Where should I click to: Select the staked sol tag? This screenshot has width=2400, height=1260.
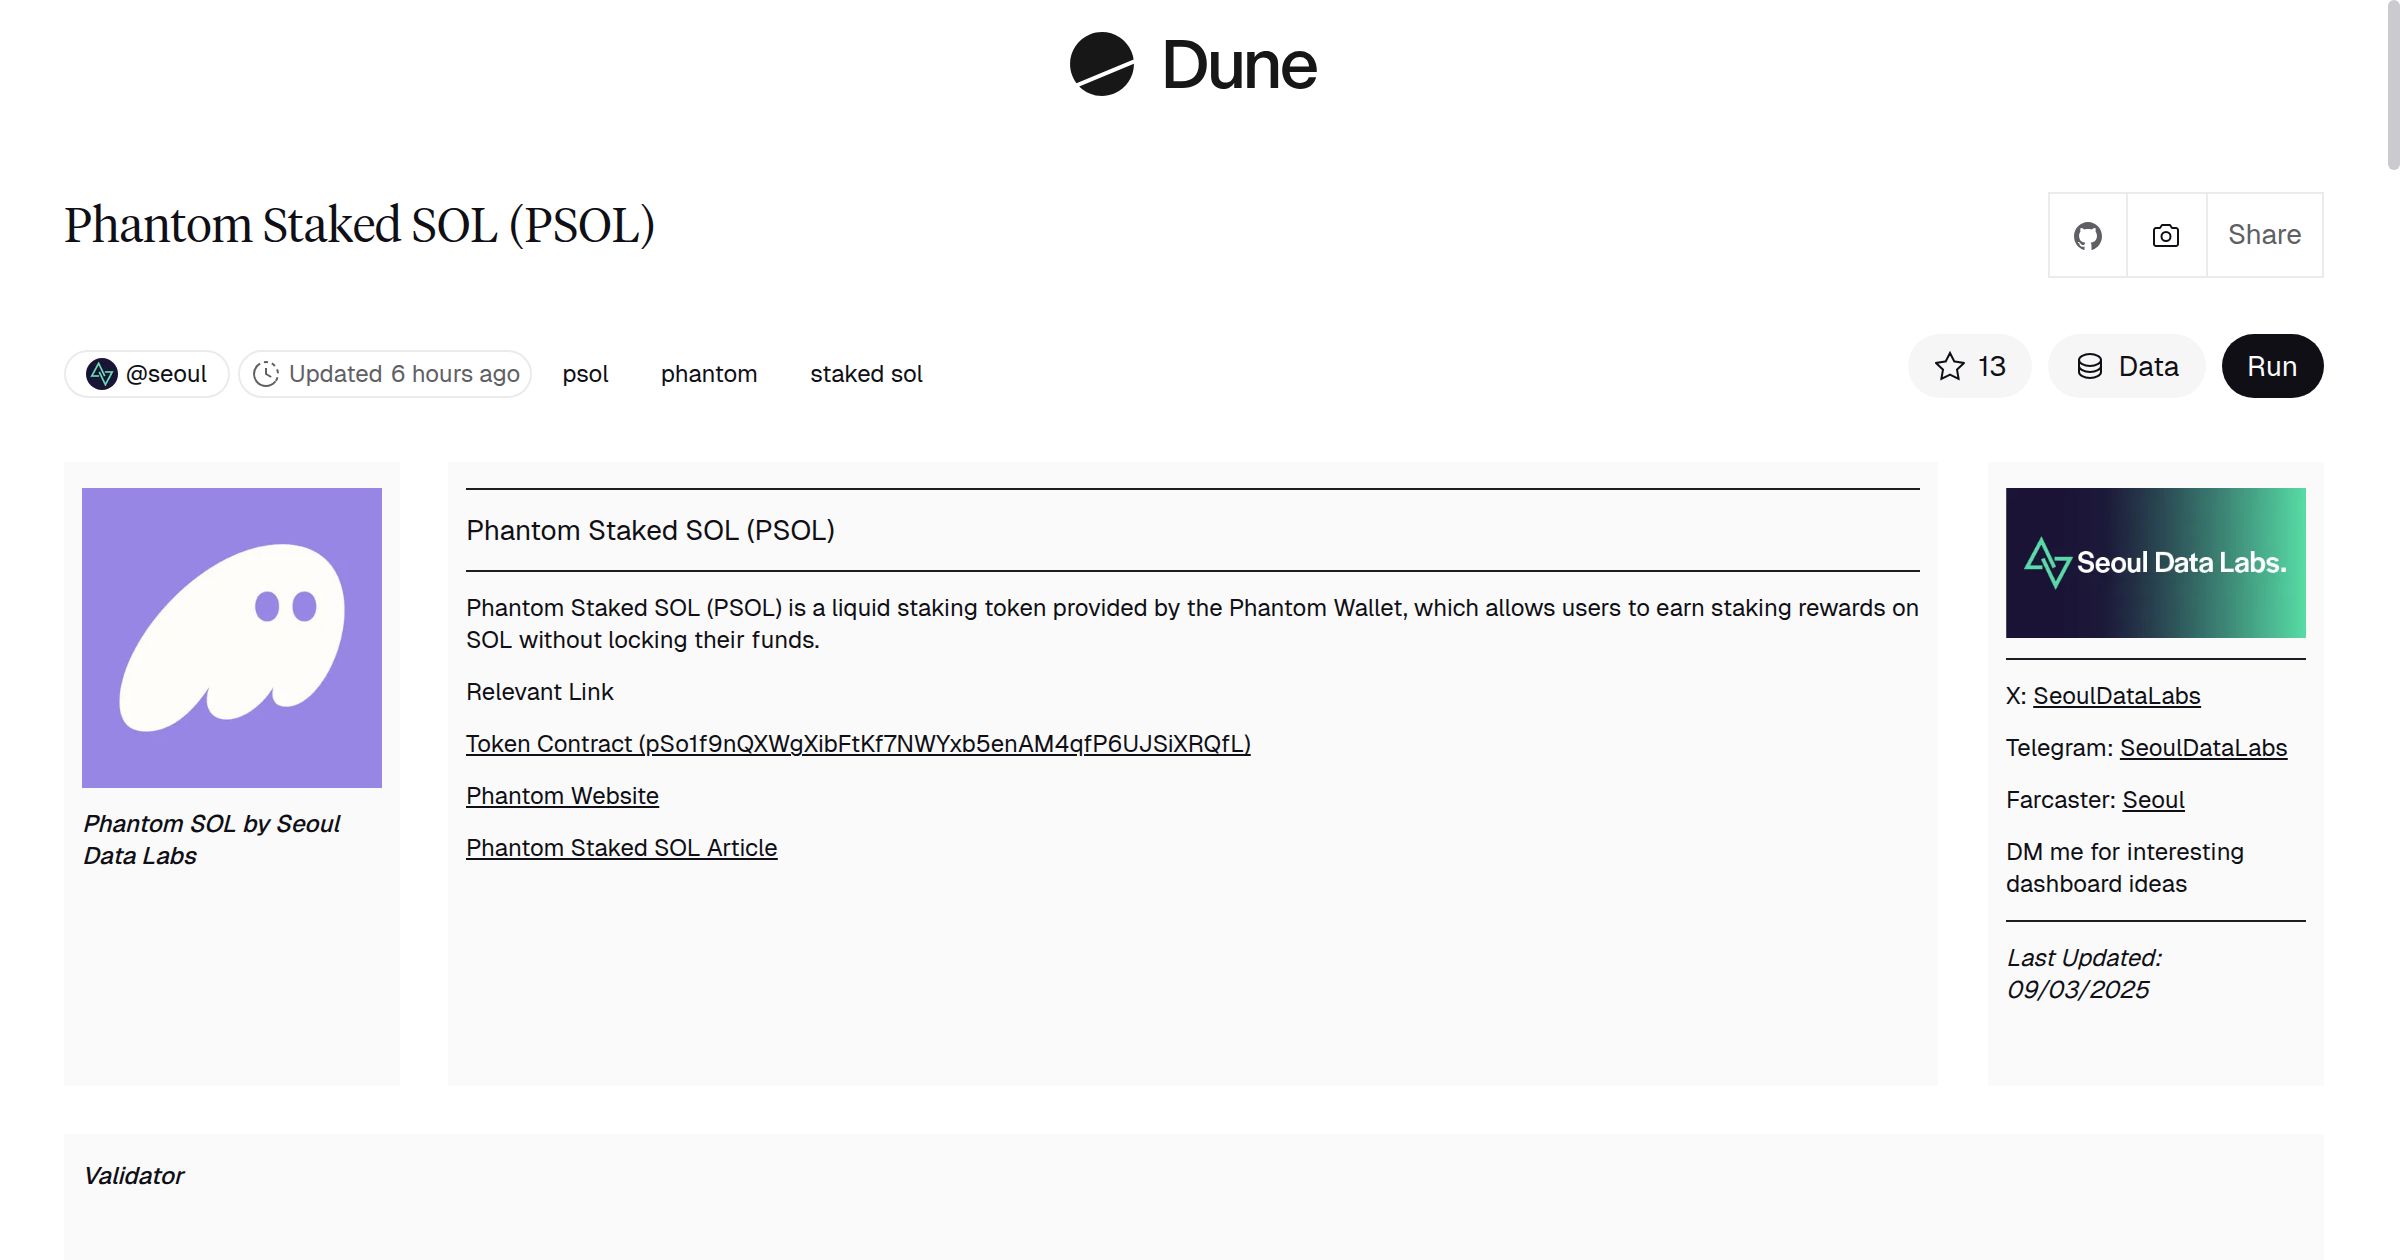[x=865, y=373]
